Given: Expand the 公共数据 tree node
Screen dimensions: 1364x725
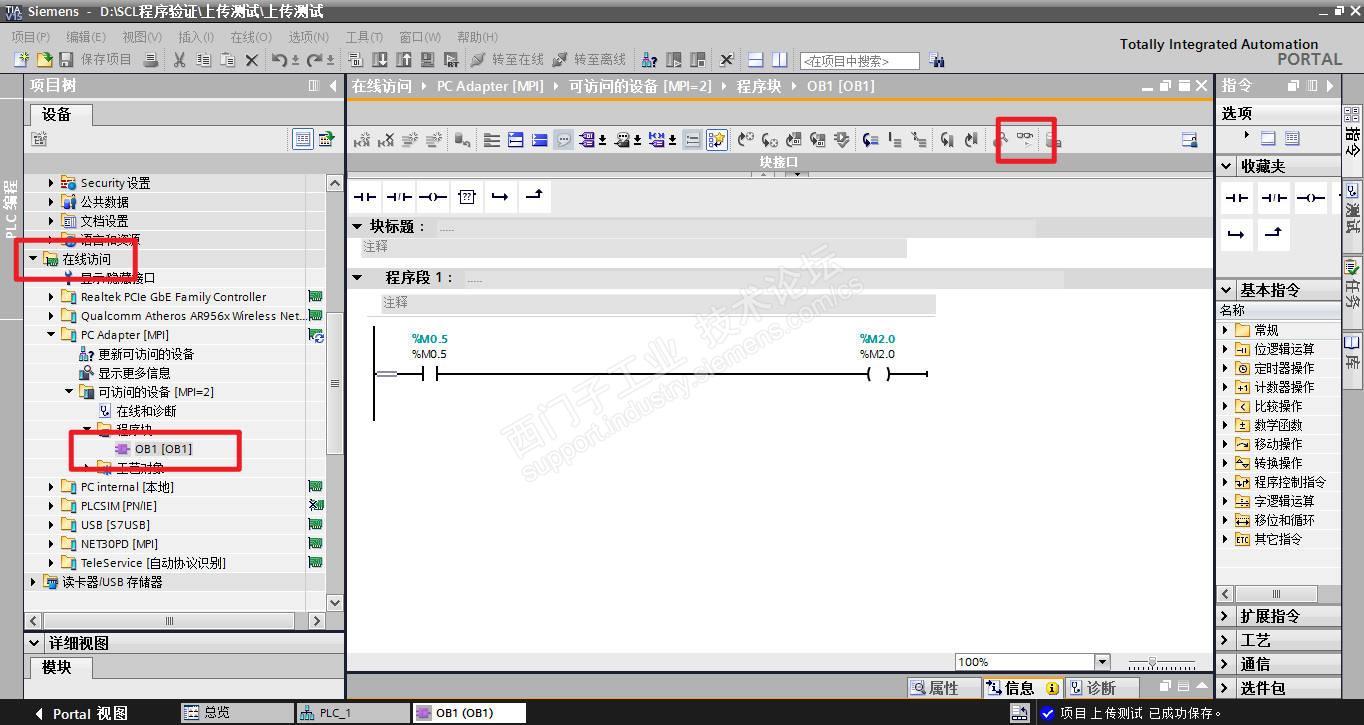Looking at the screenshot, I should tap(52, 202).
